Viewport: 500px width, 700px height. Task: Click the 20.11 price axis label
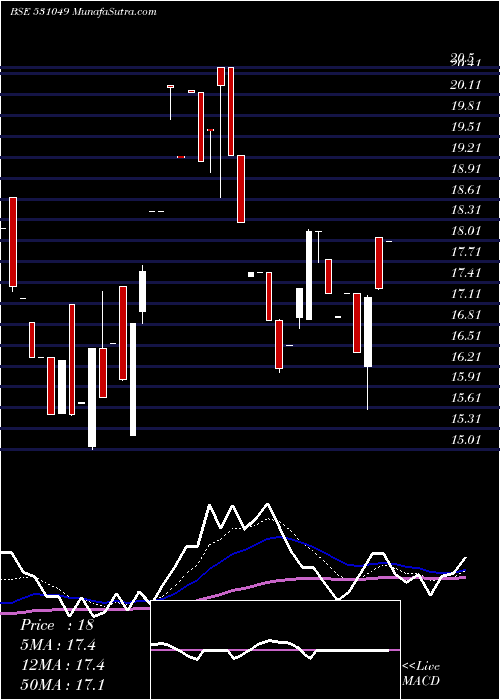(x=466, y=85)
